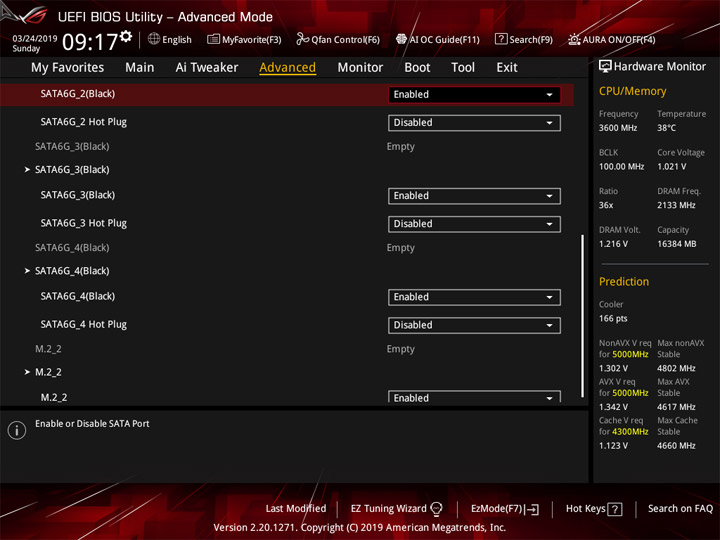Click the 09:17 clock display
This screenshot has height=540, width=720.
point(90,42)
